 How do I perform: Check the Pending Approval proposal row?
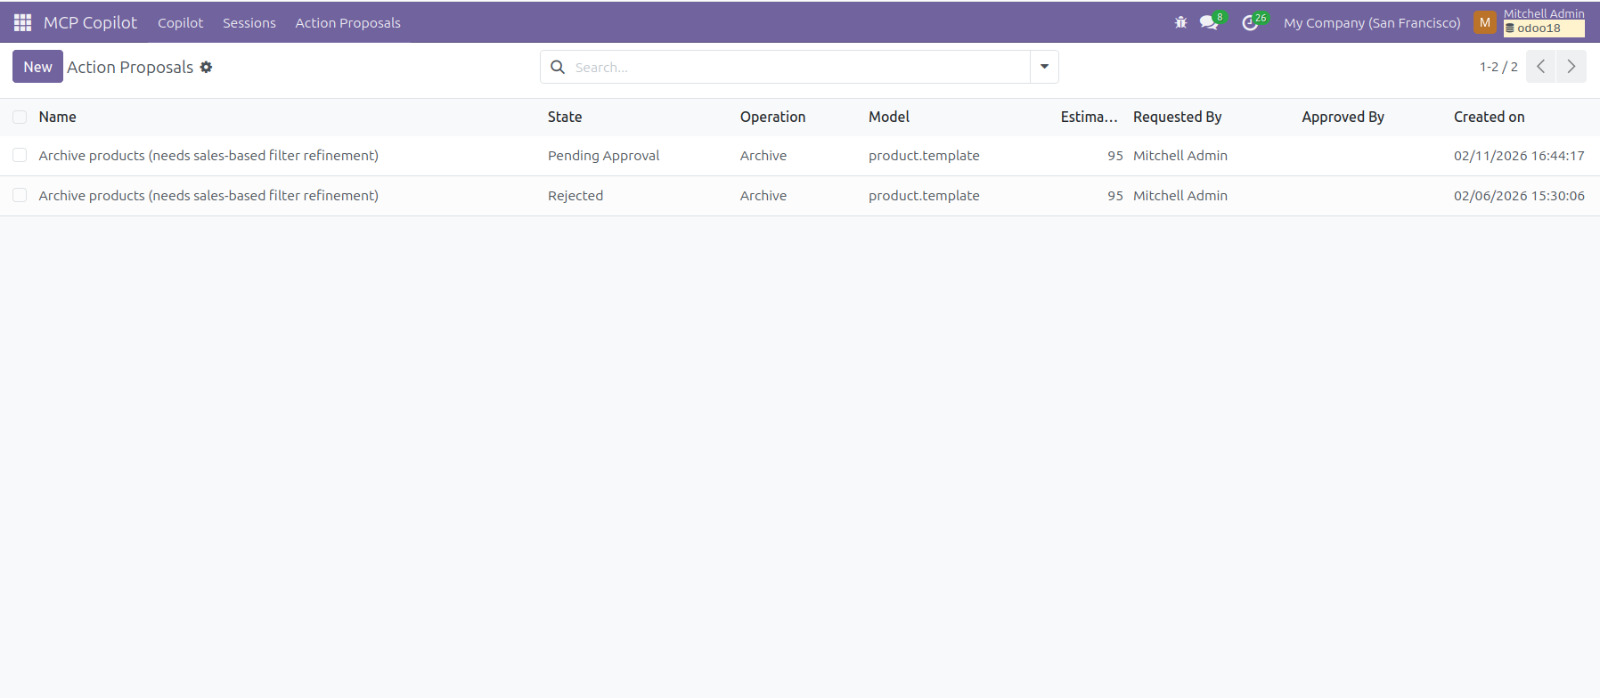pyautogui.click(x=20, y=156)
